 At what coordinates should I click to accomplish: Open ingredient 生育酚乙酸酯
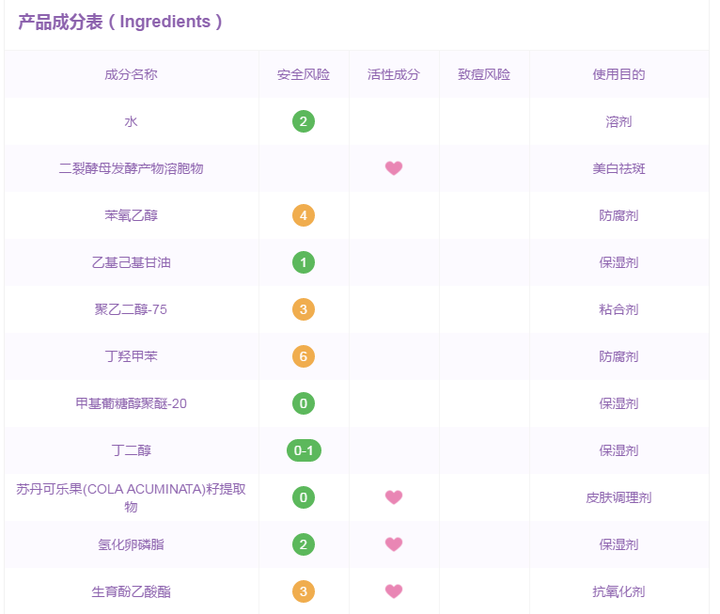click(x=131, y=591)
